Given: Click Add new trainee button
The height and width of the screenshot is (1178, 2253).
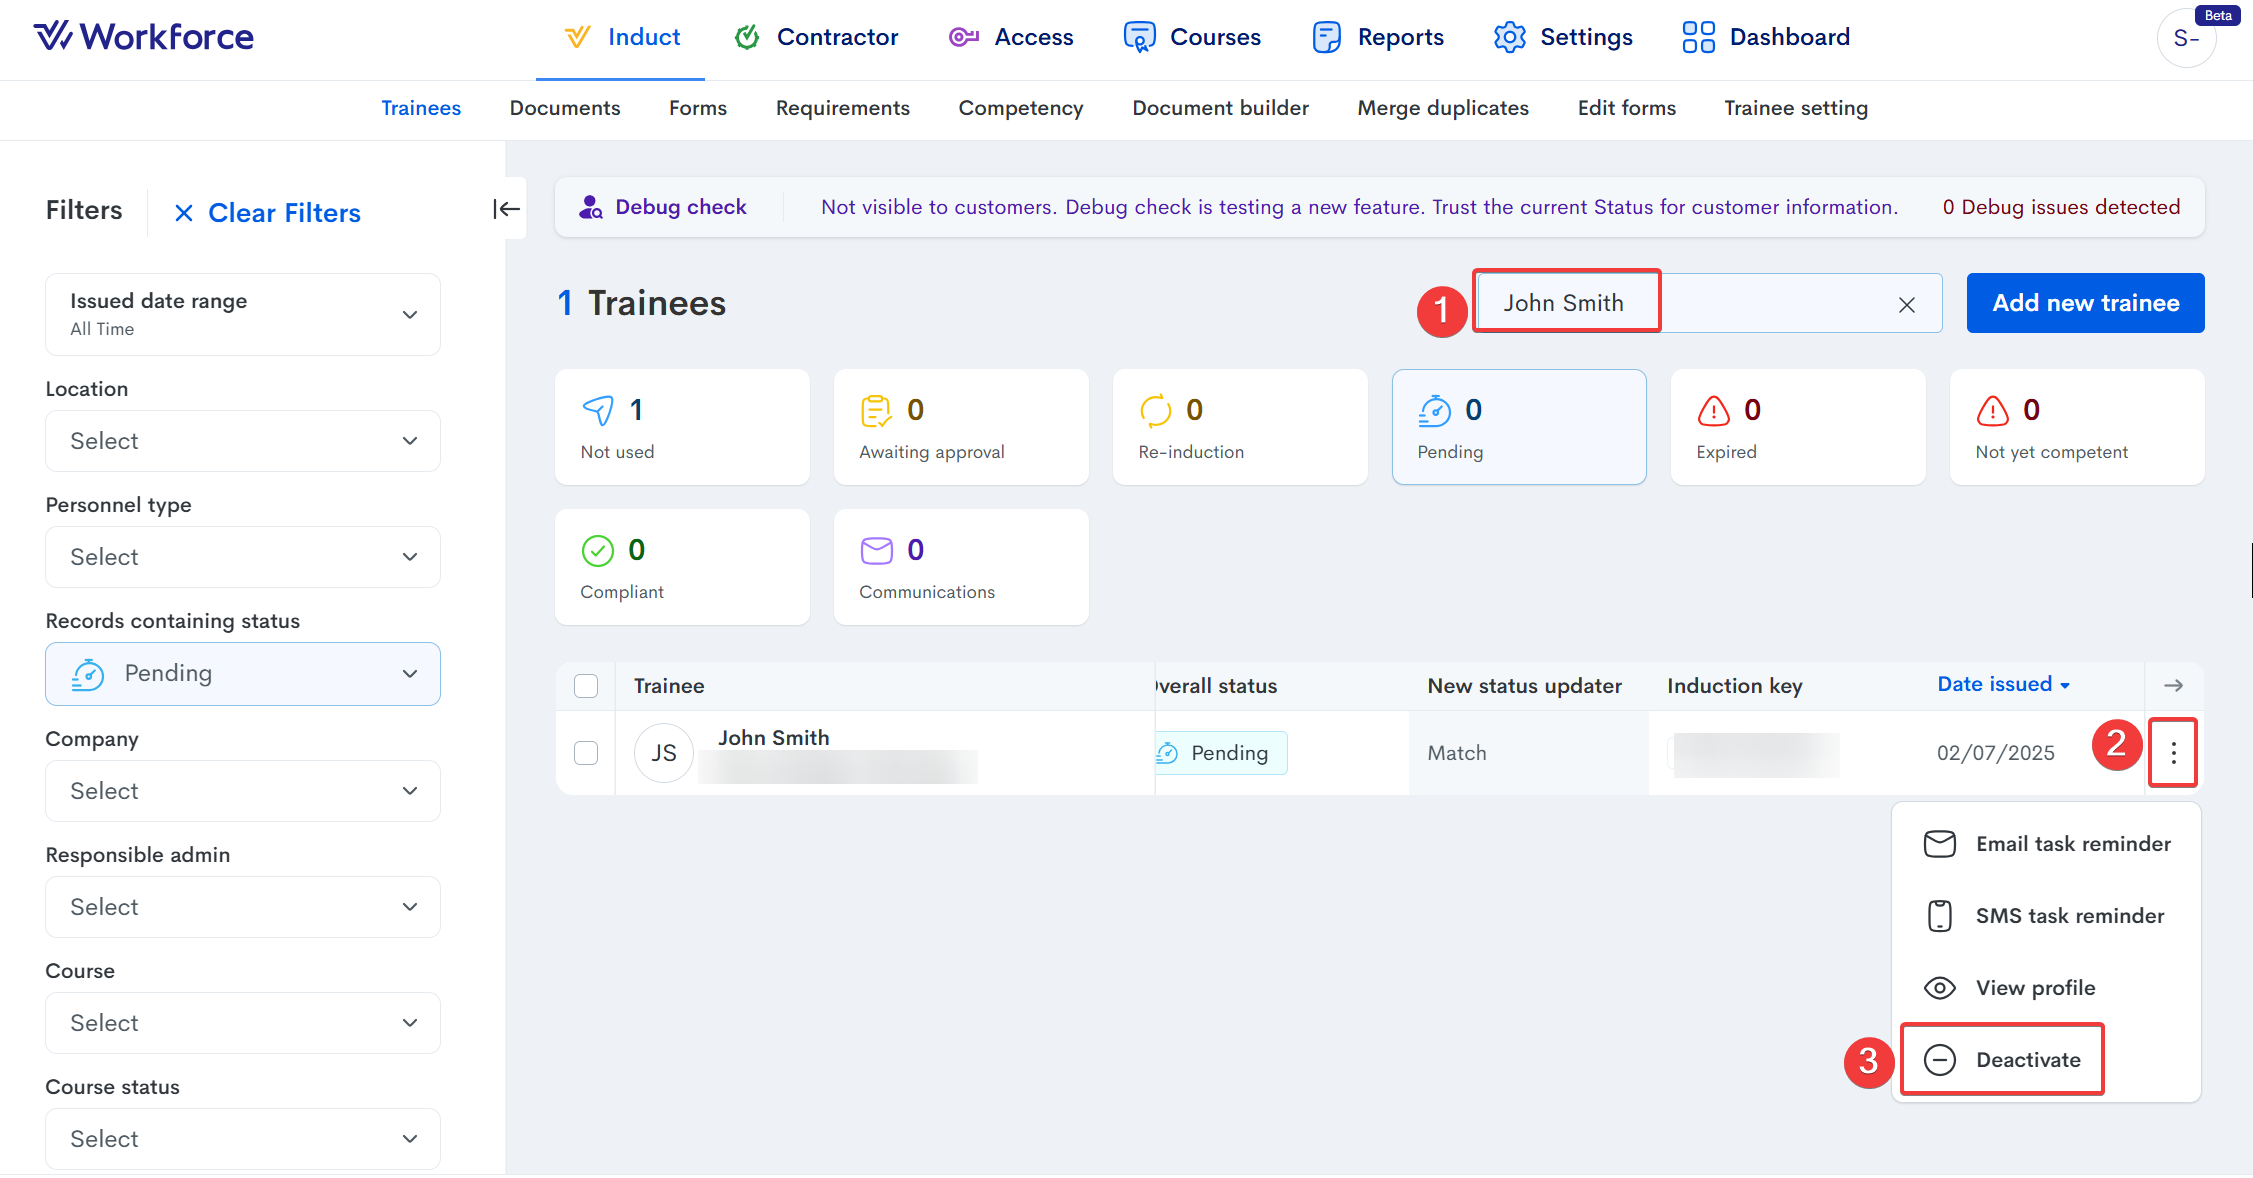Looking at the screenshot, I should [2085, 303].
